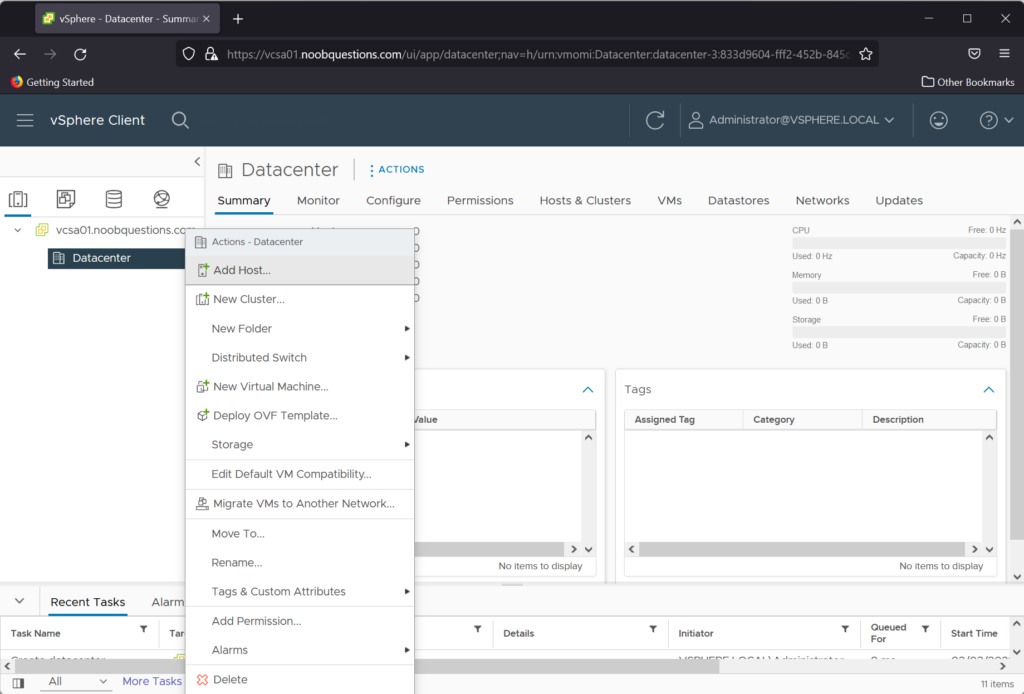This screenshot has width=1024, height=694.
Task: Open the VMs tab
Action: tap(669, 200)
